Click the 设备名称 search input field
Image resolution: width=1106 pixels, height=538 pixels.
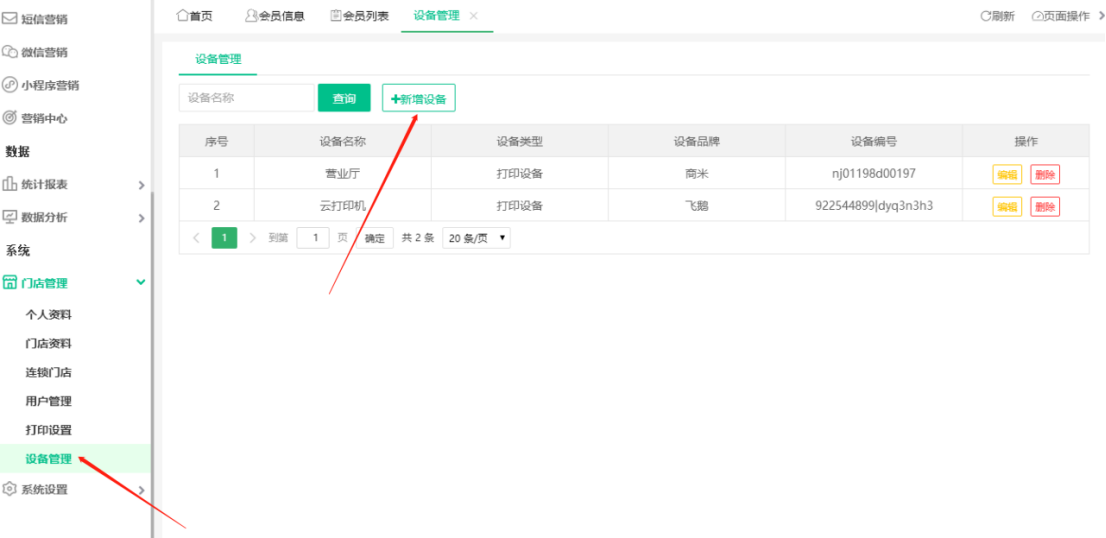(x=246, y=98)
